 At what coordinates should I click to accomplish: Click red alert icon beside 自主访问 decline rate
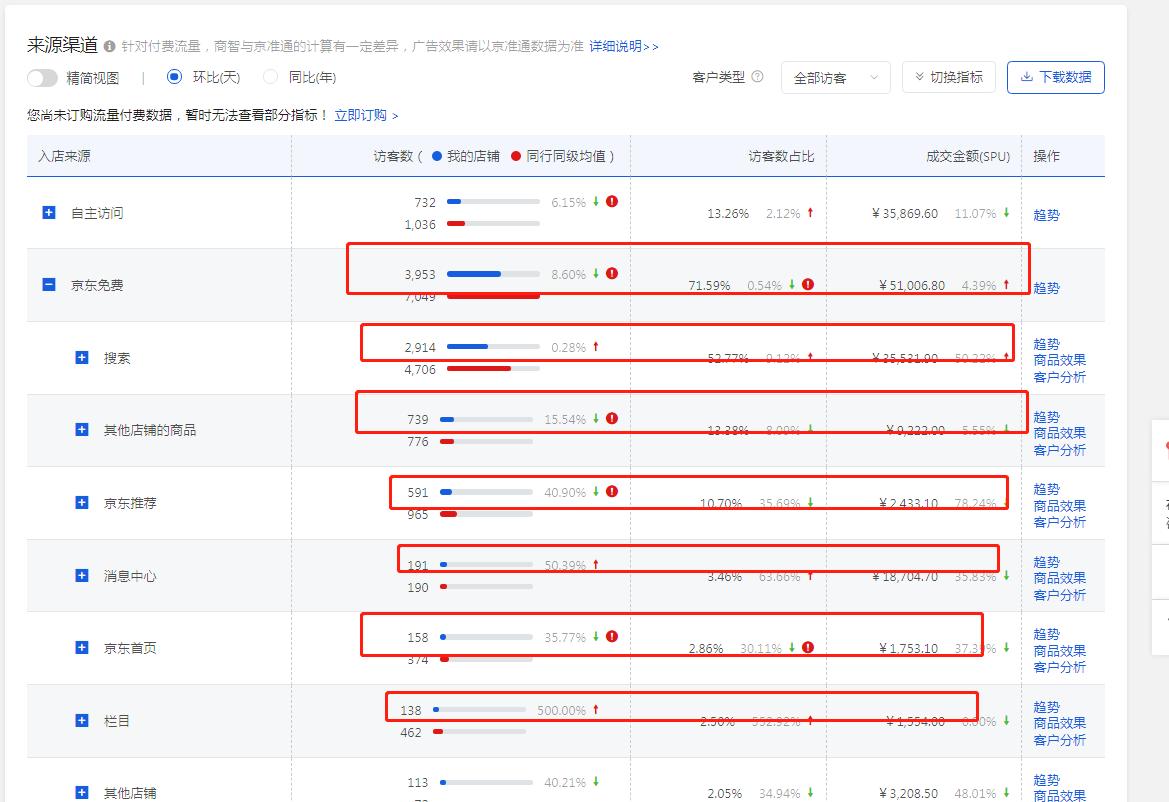tap(613, 201)
